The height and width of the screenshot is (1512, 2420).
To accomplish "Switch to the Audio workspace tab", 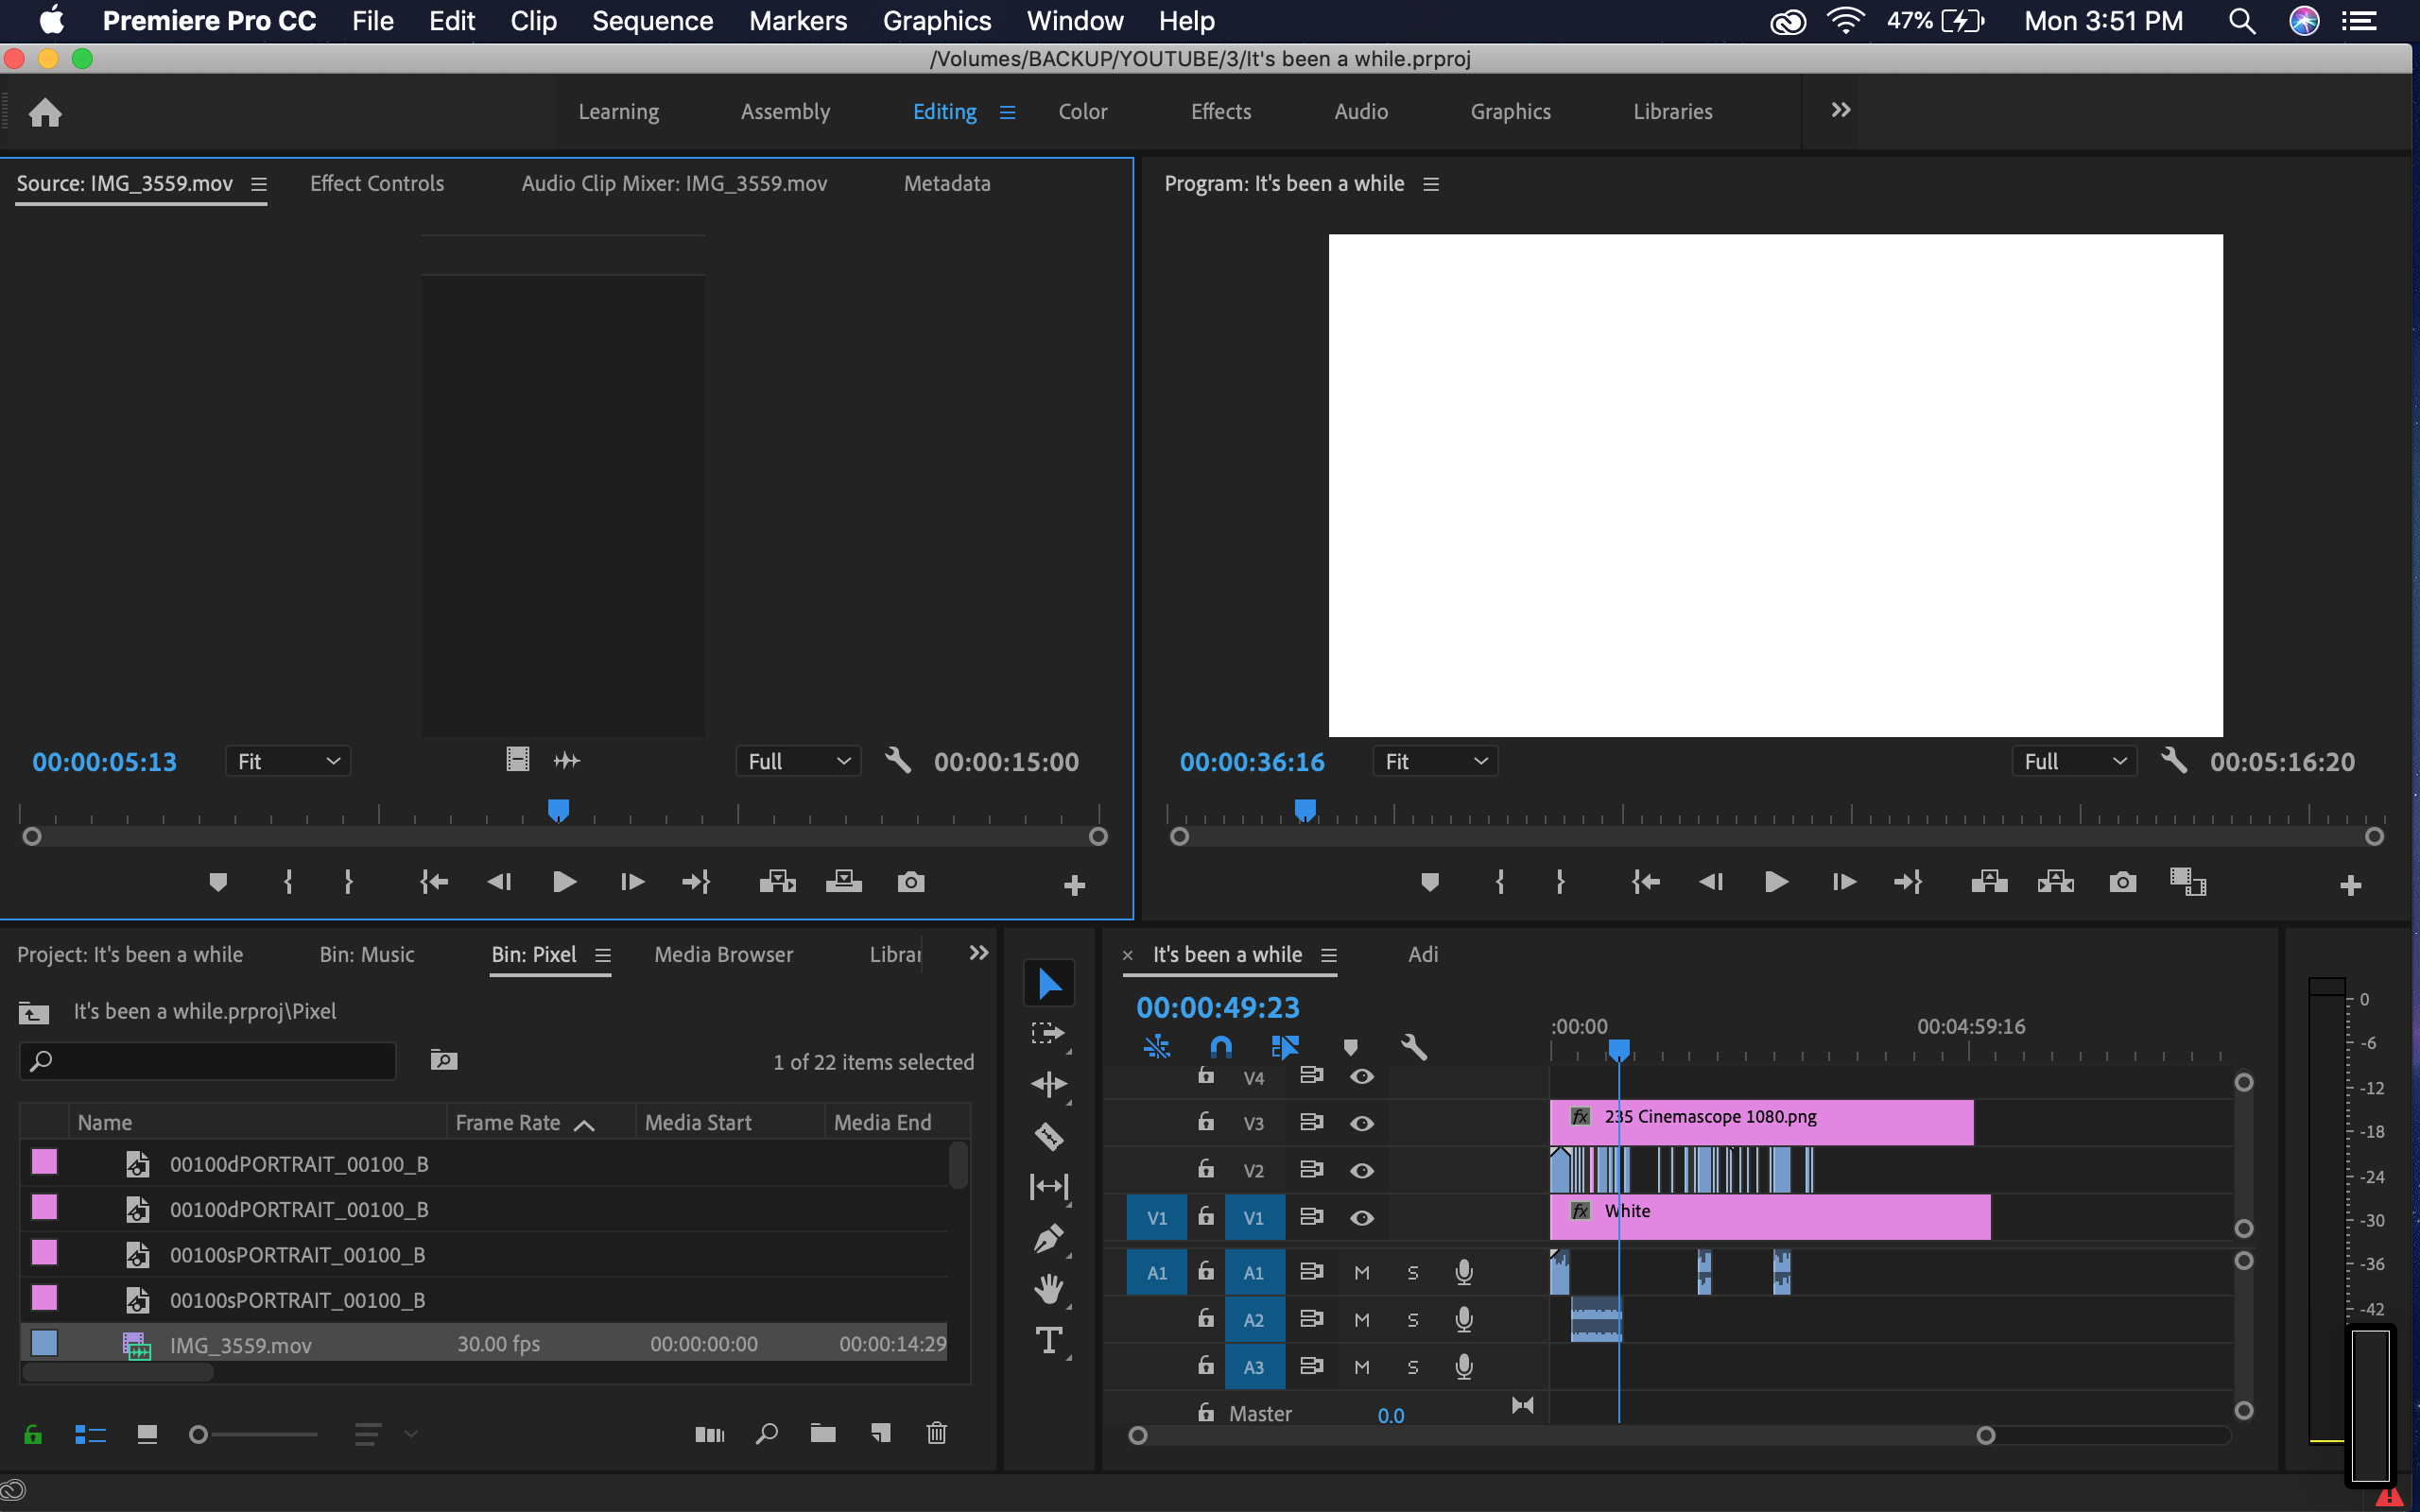I will coord(1360,112).
